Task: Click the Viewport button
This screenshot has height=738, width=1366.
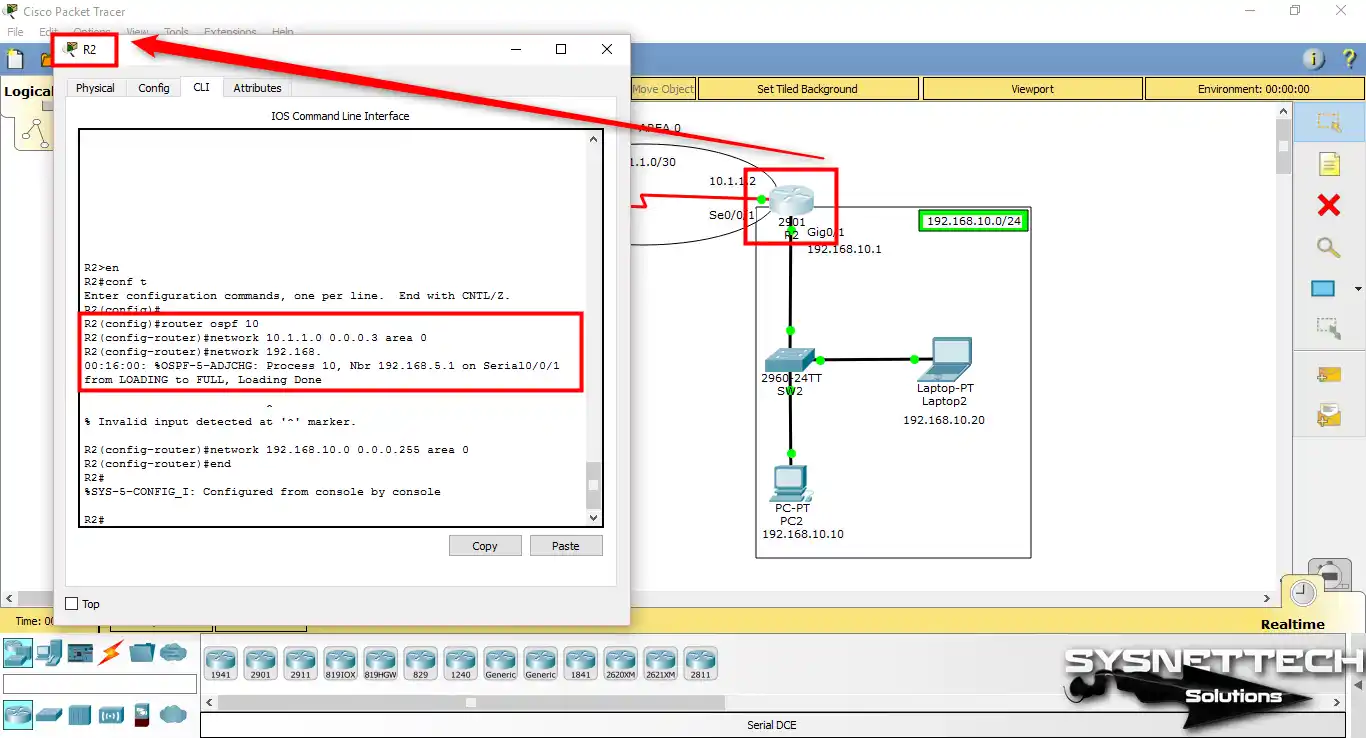Action: pyautogui.click(x=1032, y=89)
